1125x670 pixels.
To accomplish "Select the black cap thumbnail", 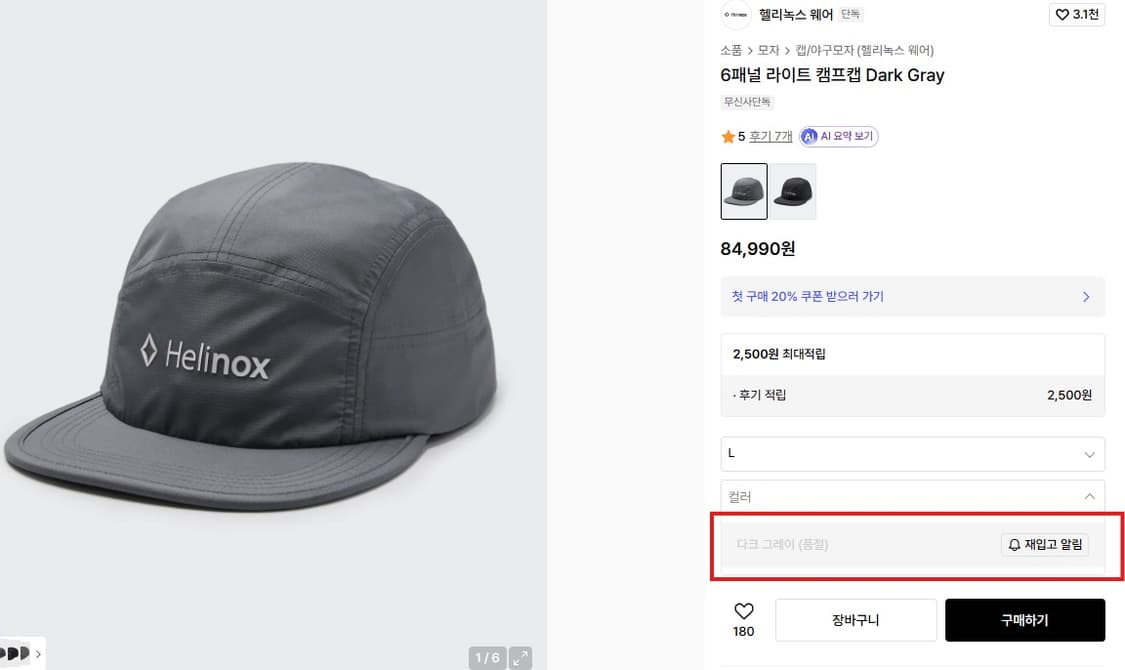I will pyautogui.click(x=793, y=189).
